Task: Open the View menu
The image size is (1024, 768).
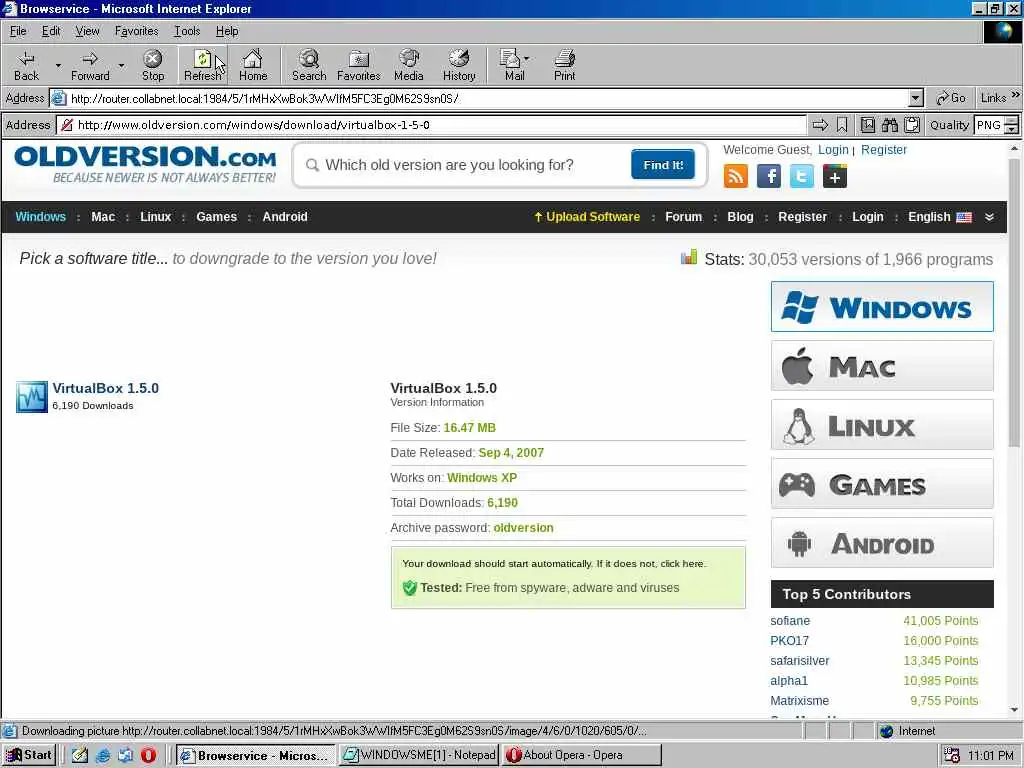Action: (x=87, y=31)
